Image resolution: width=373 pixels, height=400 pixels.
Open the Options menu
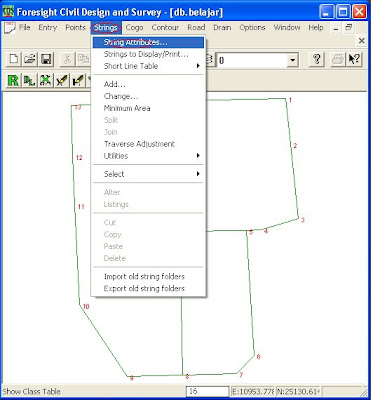252,27
